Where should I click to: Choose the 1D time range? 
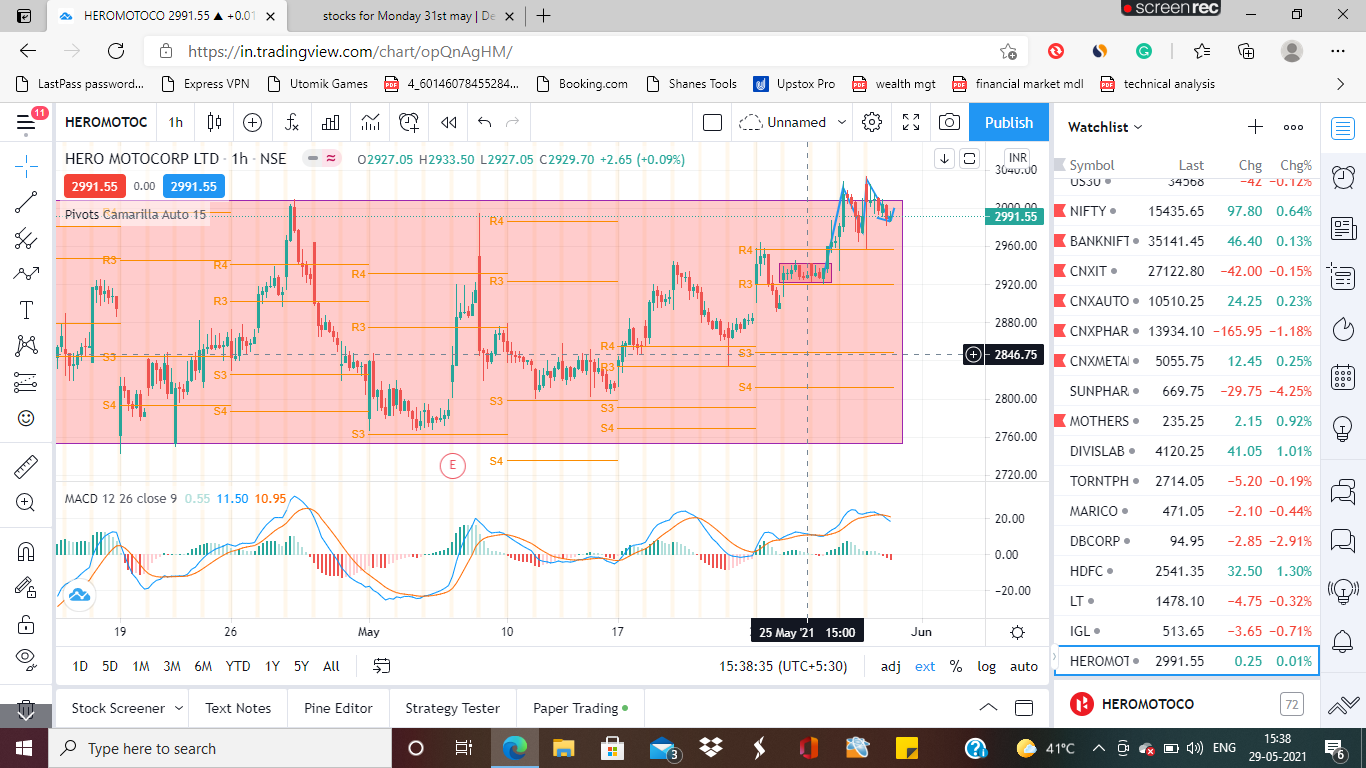[80, 666]
